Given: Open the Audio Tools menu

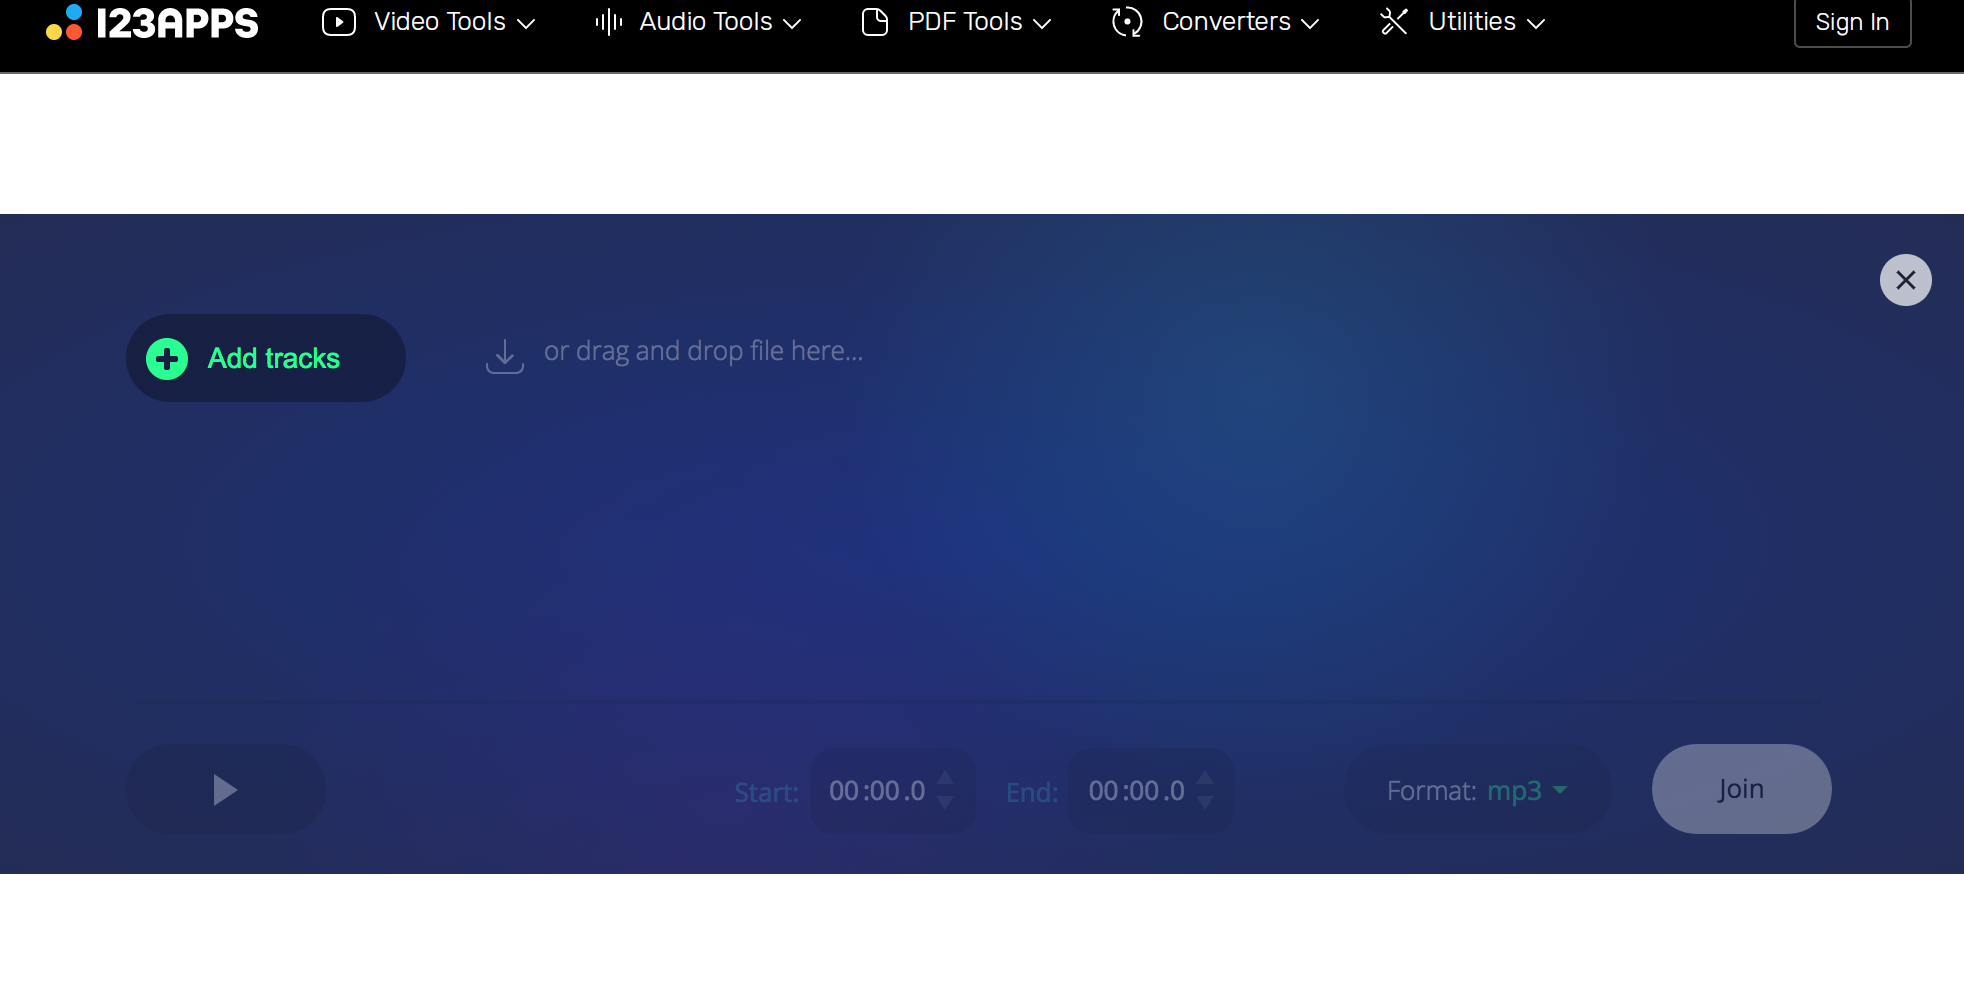Looking at the screenshot, I should click(x=705, y=22).
